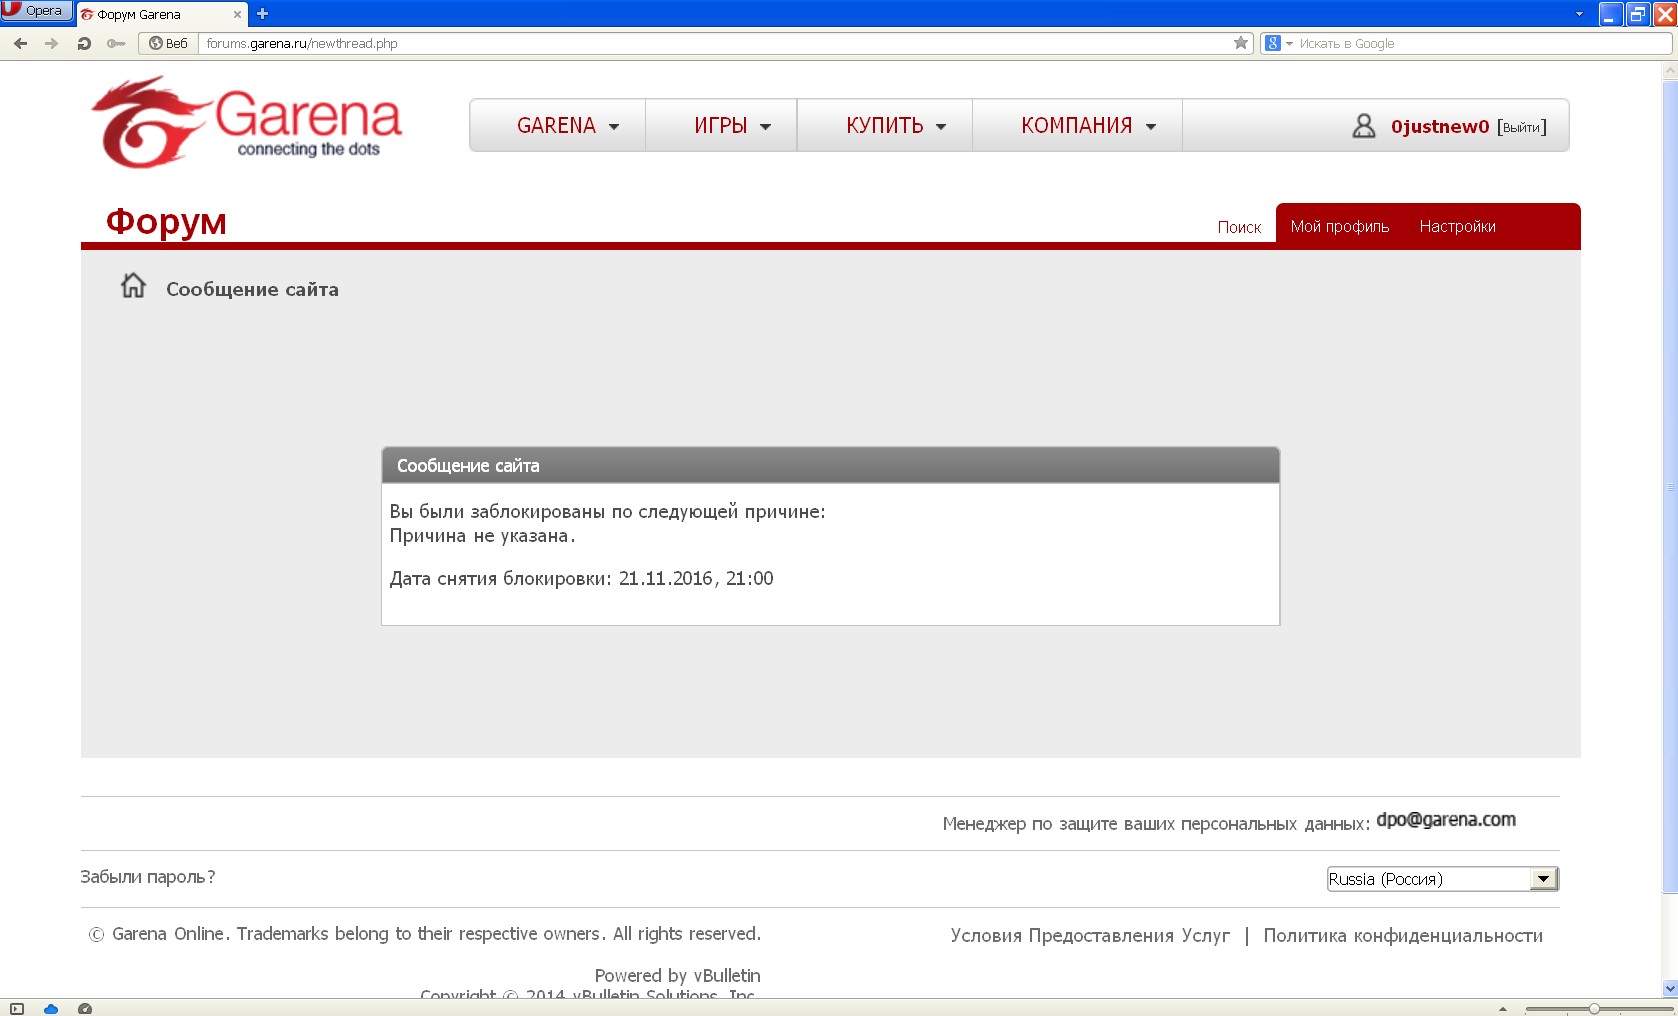This screenshot has width=1678, height=1016.
Task: Click the Сообщение сайта breadcrumb title
Action: (252, 289)
